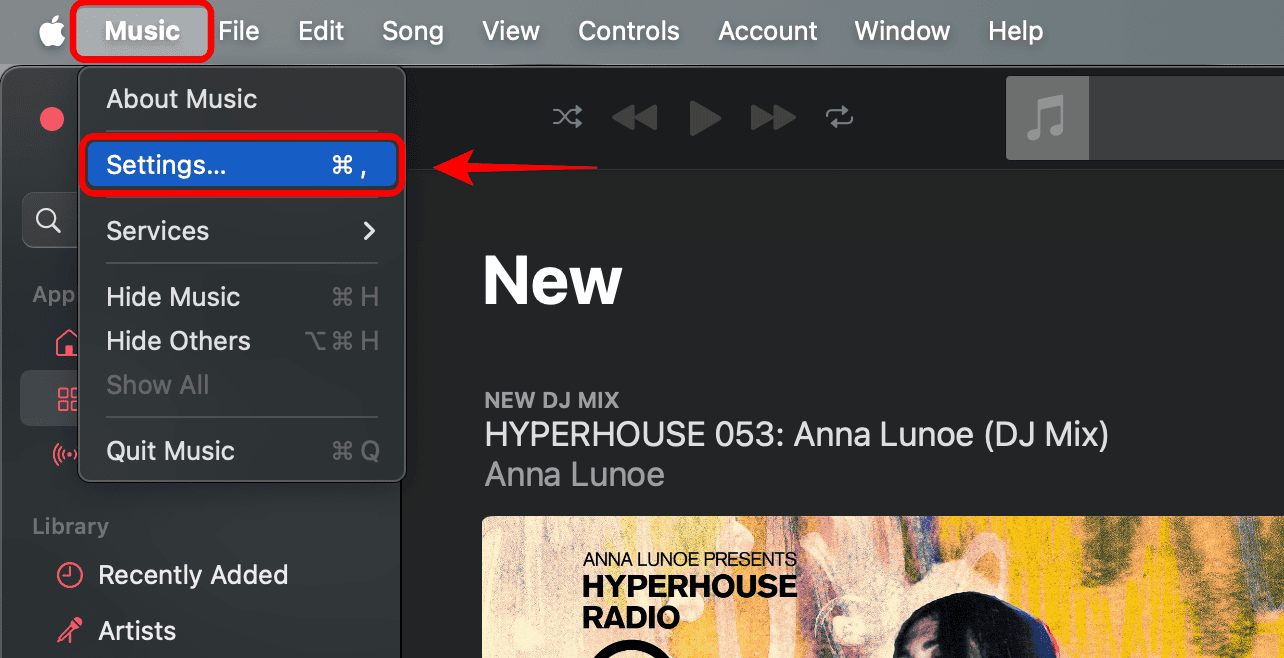The image size is (1284, 658).
Task: Click the music note artwork placeholder
Action: tap(1046, 118)
